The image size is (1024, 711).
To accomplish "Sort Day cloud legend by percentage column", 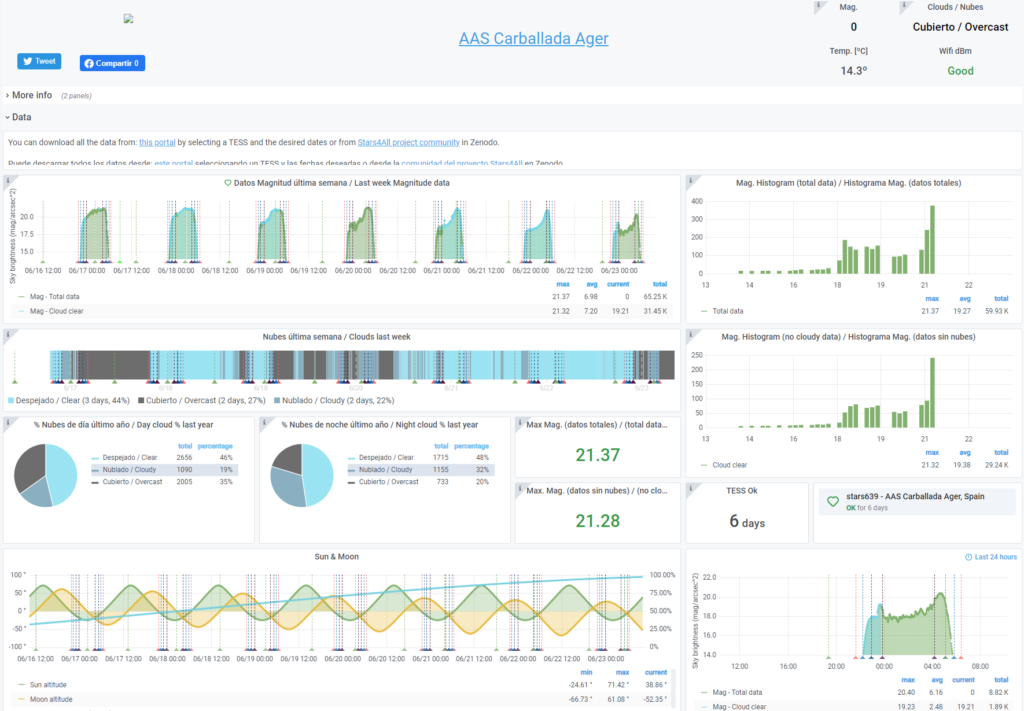I will click(x=216, y=445).
